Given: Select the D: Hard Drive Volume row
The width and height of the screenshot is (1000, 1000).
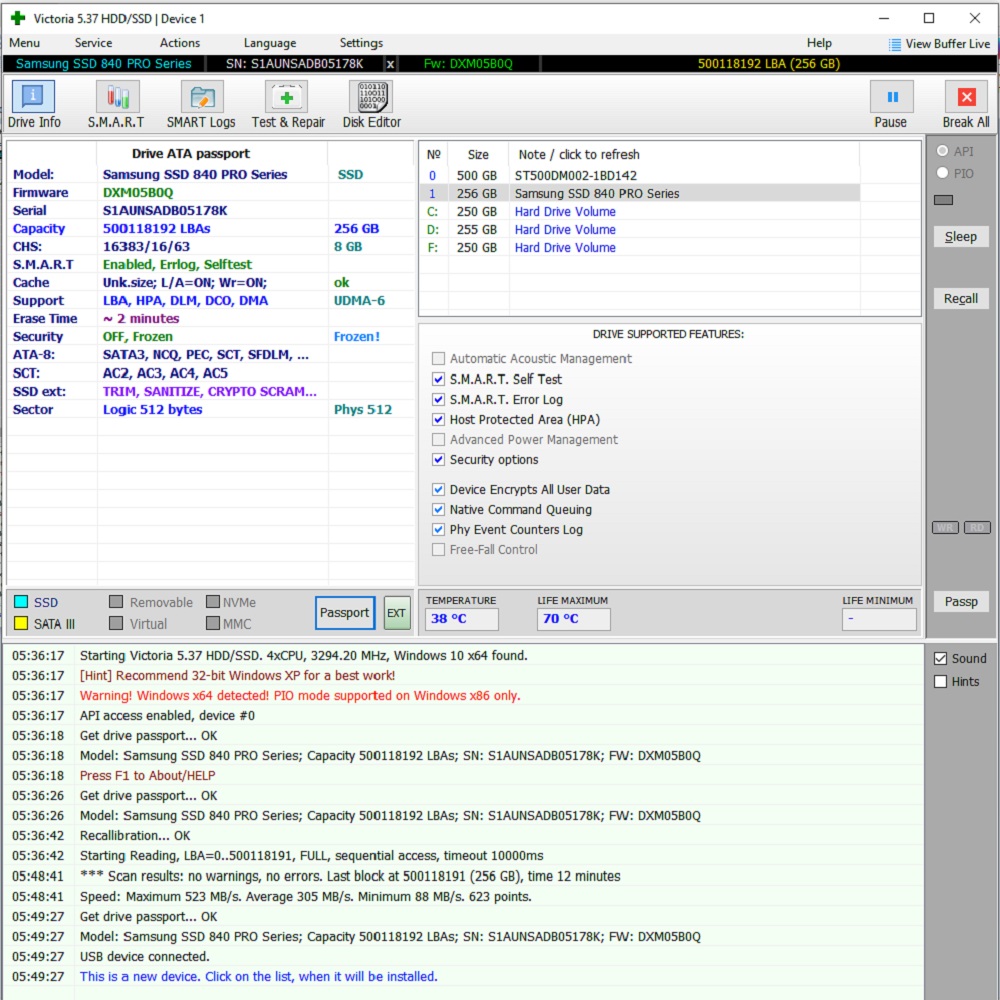Looking at the screenshot, I should pyautogui.click(x=640, y=230).
